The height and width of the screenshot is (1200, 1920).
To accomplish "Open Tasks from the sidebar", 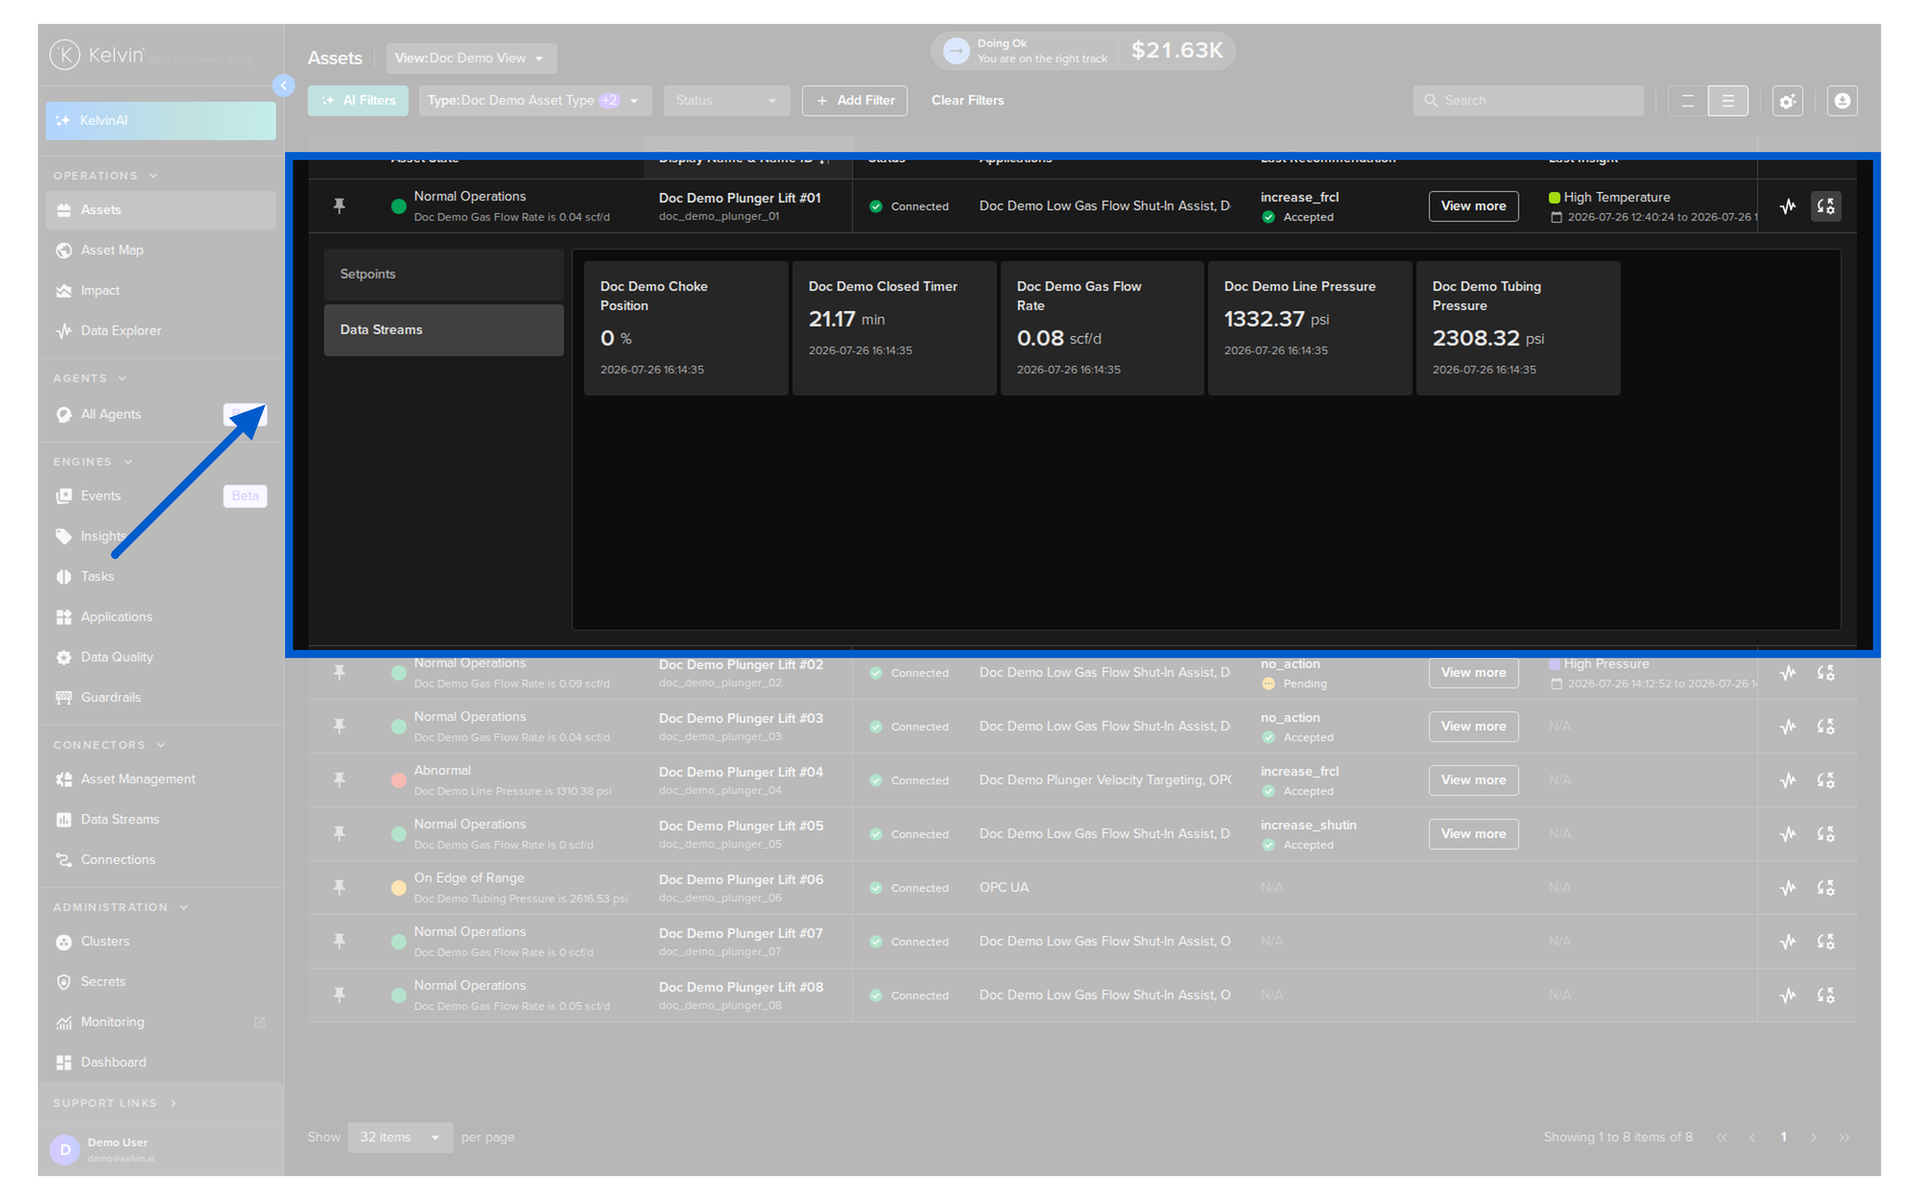I will [160, 577].
